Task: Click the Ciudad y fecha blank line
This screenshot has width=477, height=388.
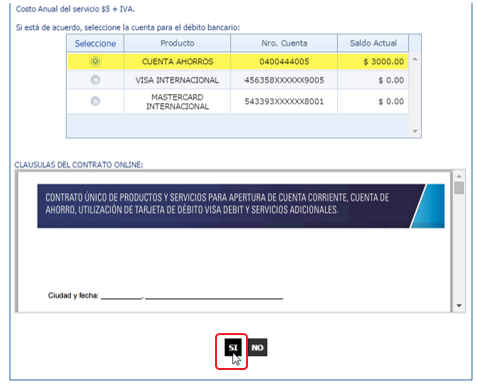Action: 192,297
